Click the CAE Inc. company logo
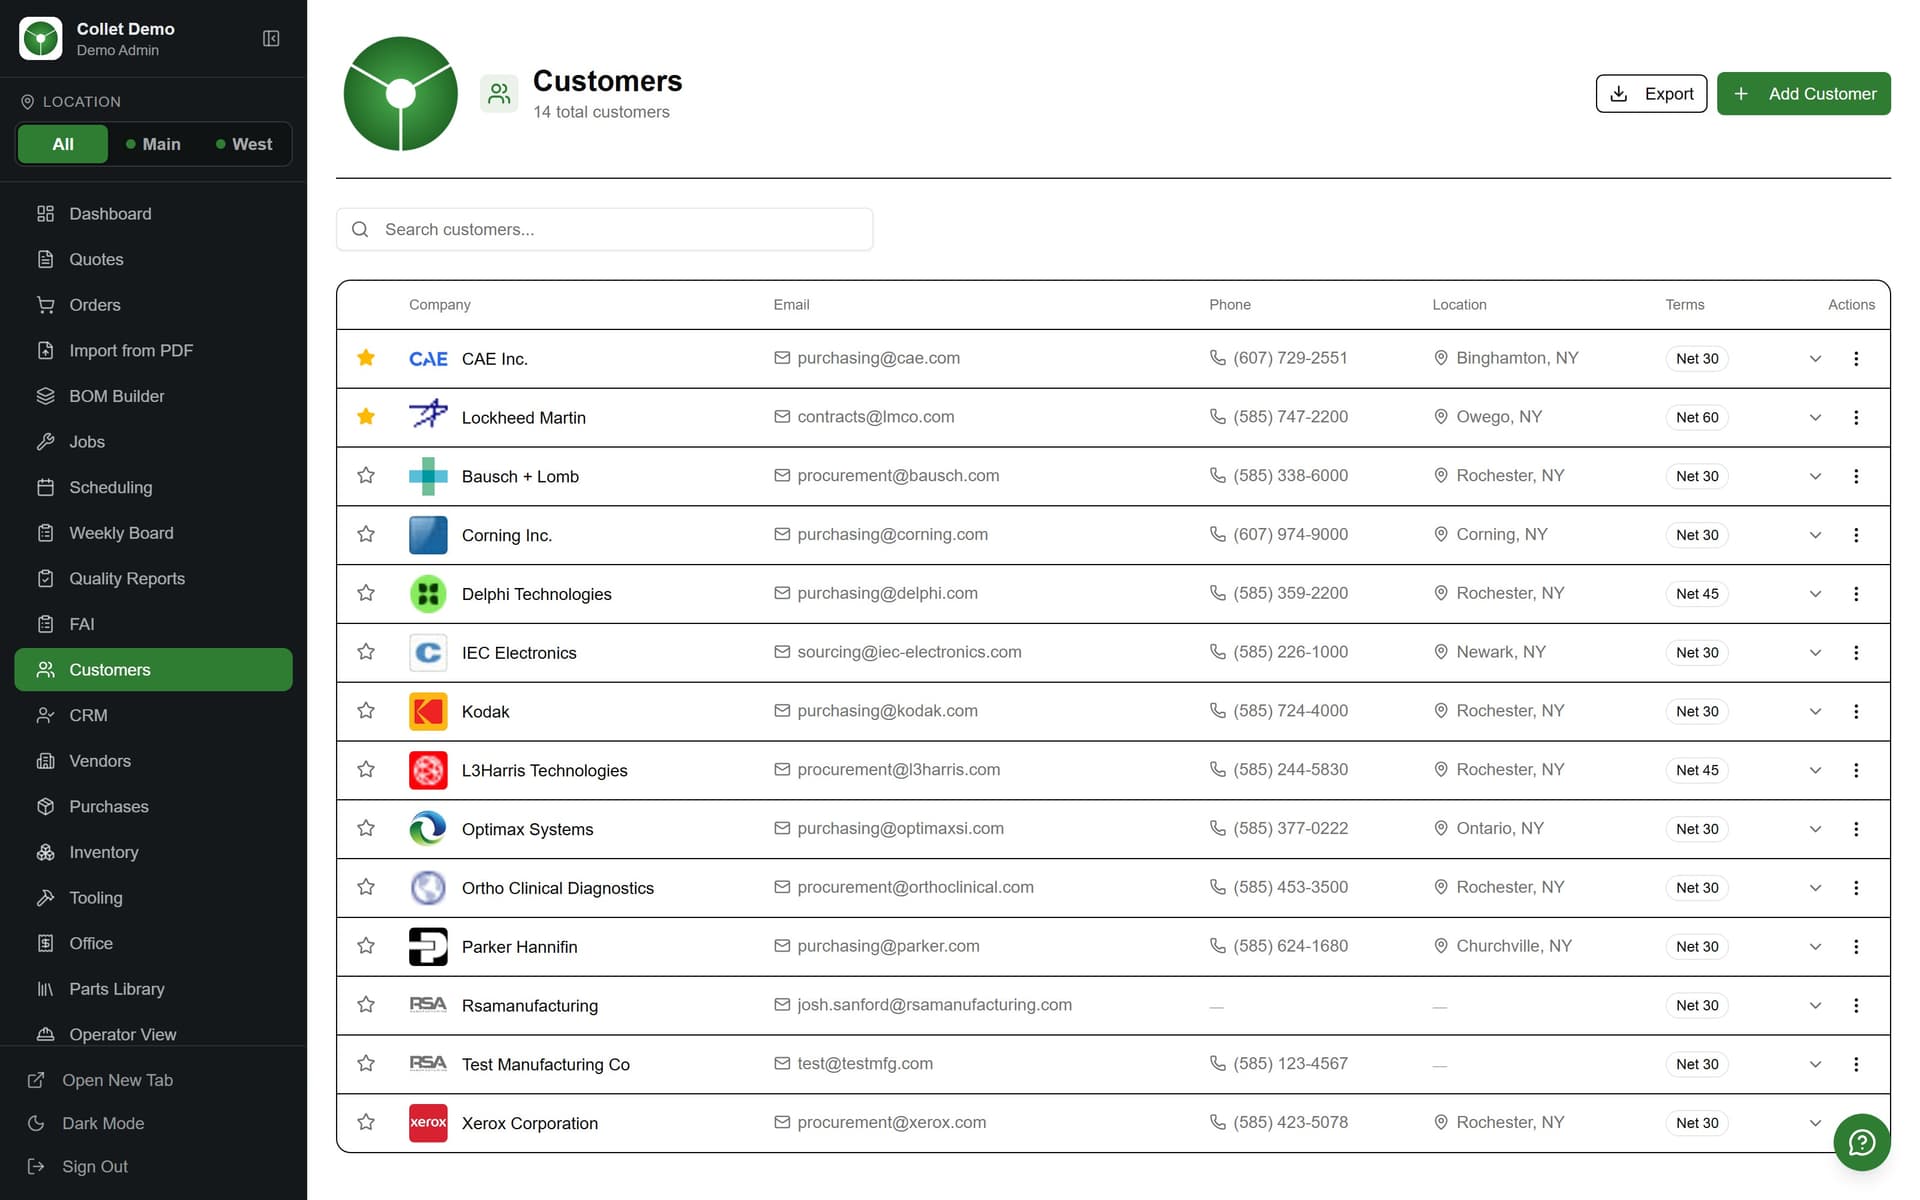1920x1200 pixels. 428,358
